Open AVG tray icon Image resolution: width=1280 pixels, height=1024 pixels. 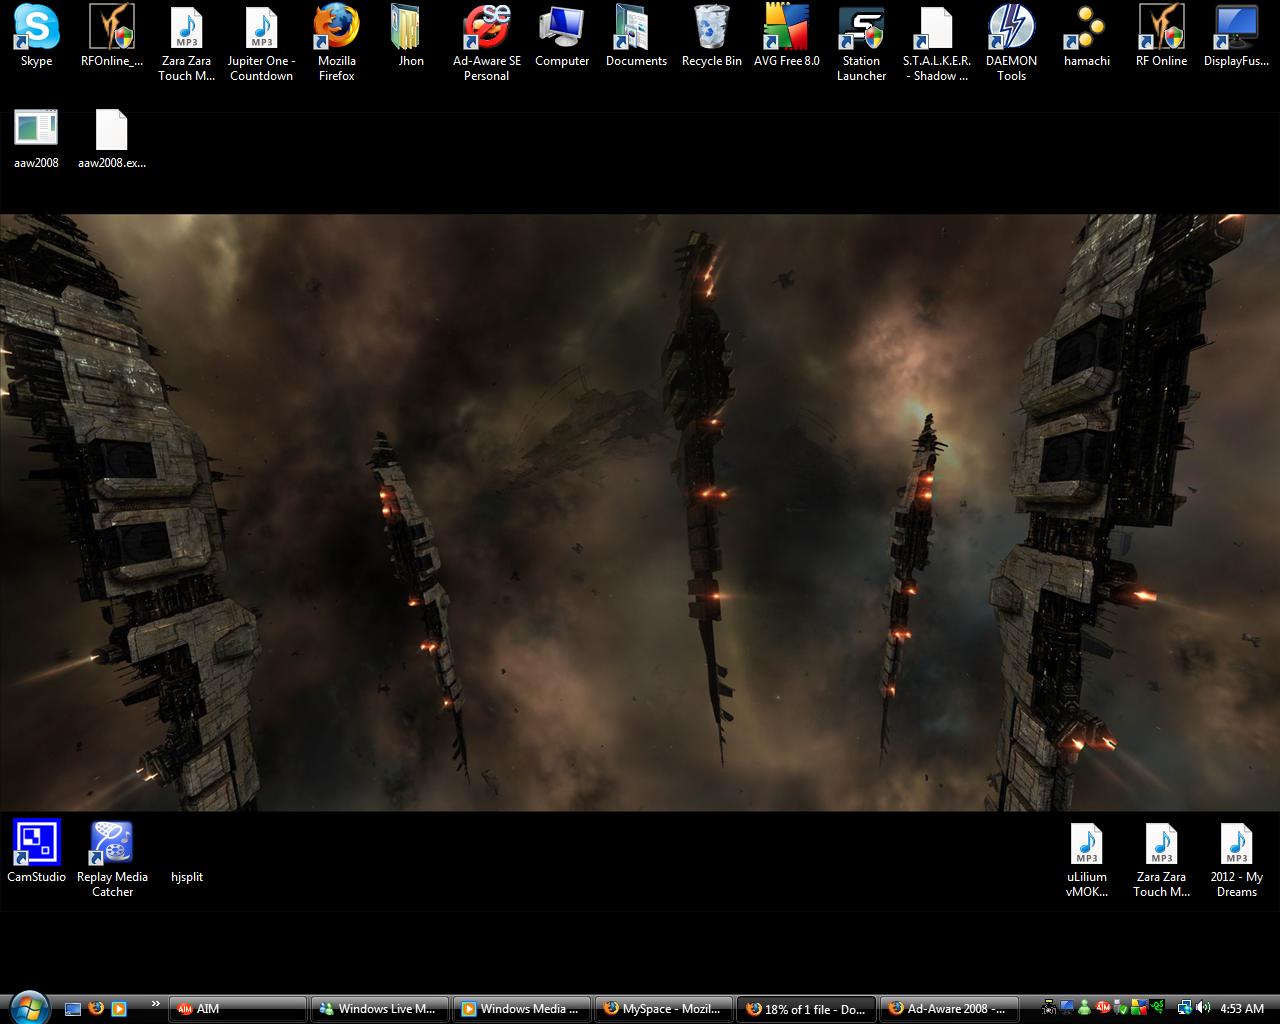pyautogui.click(x=1138, y=1008)
